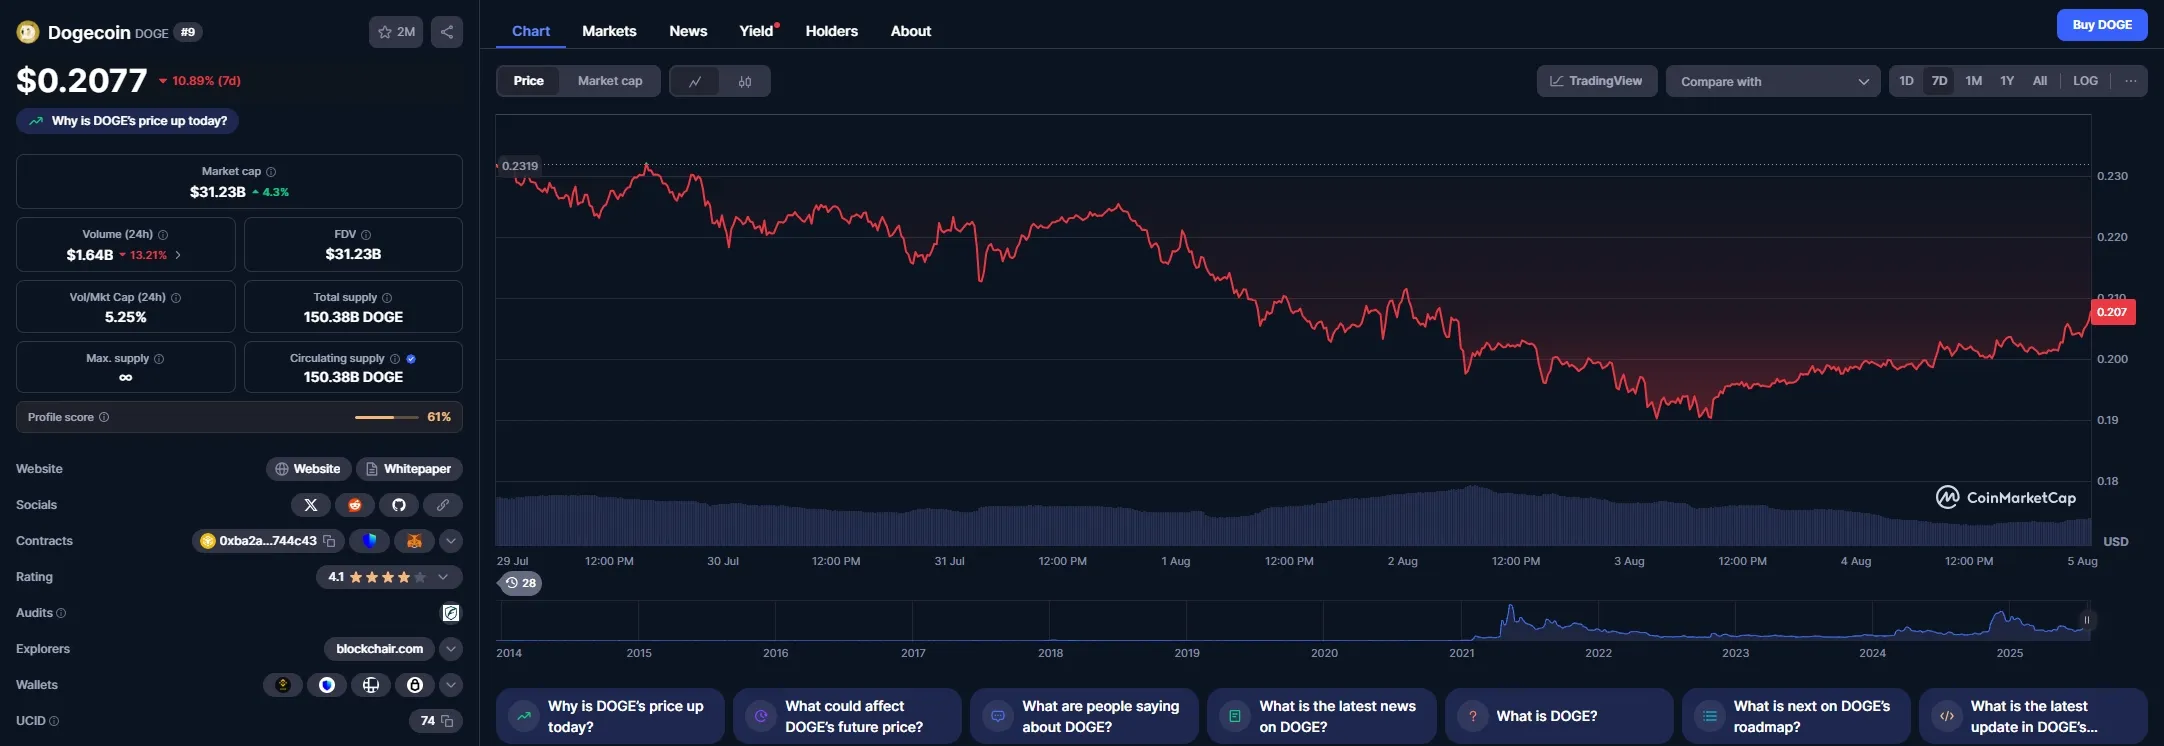Switch chart to Market cap view
Viewport: 2164px width, 746px height.
(610, 81)
